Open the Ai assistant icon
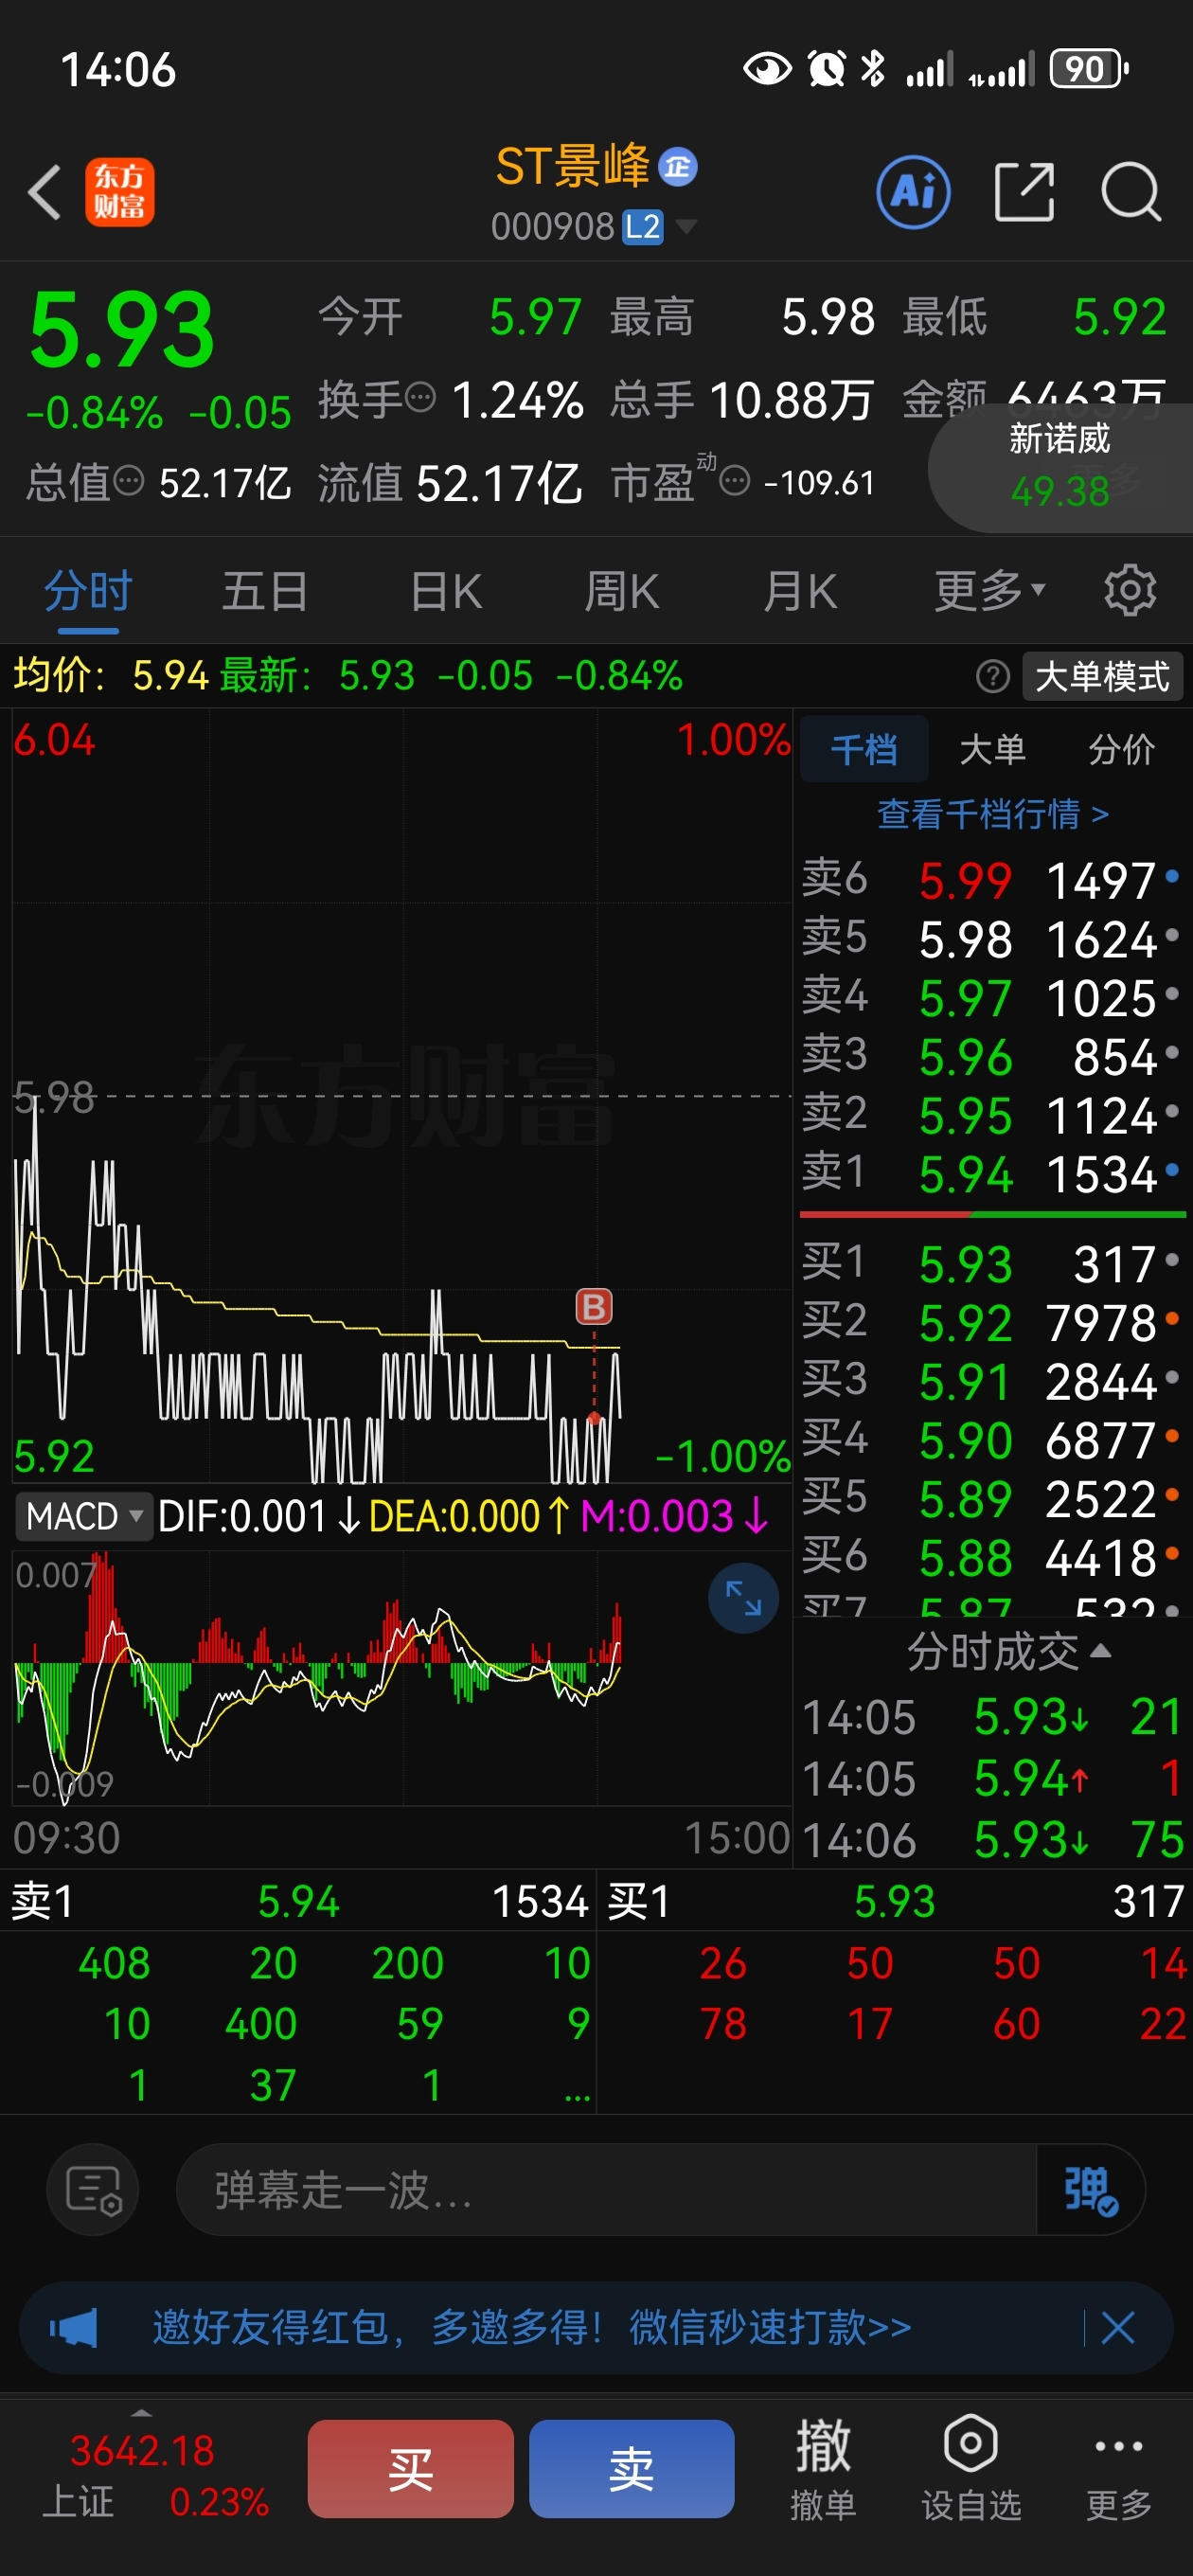The height and width of the screenshot is (2576, 1193). (913, 192)
